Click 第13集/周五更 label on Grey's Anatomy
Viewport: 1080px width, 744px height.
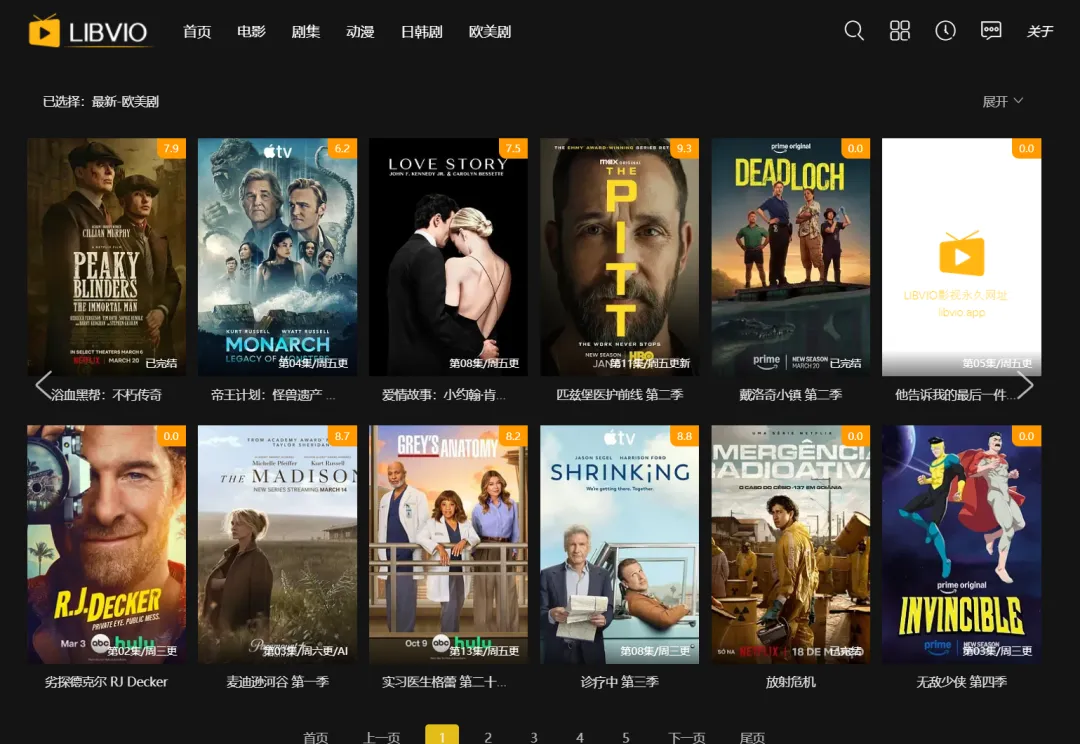484,650
